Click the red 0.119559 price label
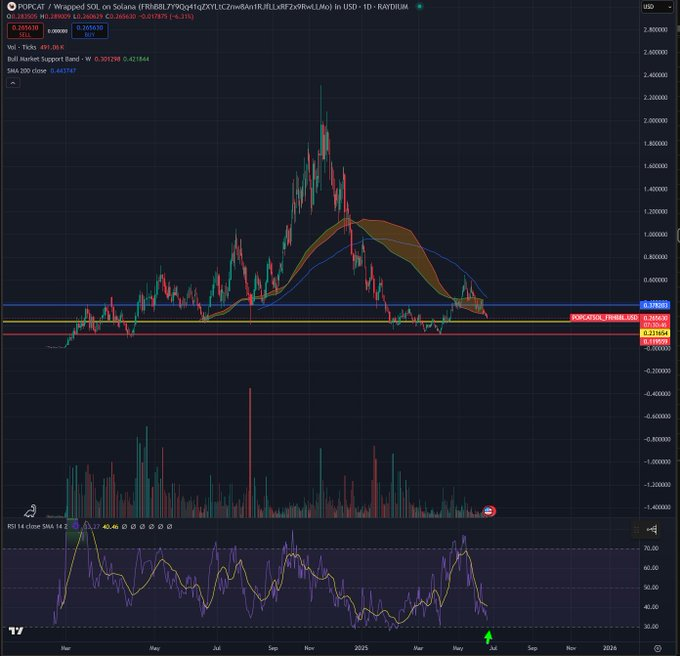680x656 pixels. click(x=655, y=341)
